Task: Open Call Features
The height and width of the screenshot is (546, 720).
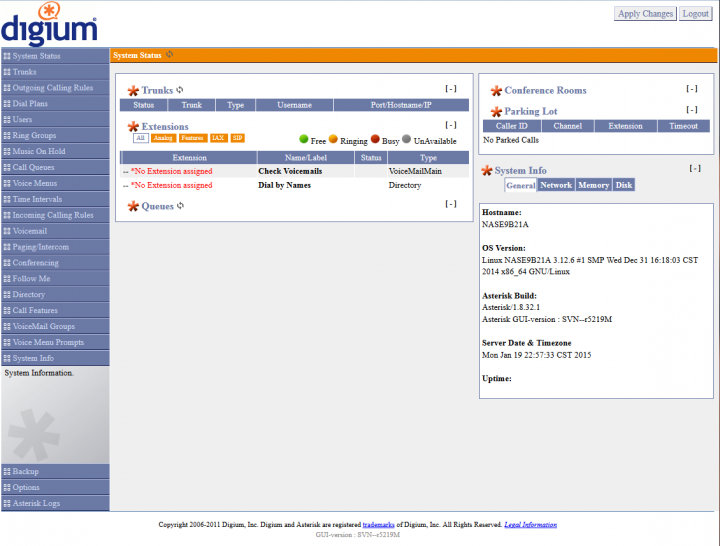Action: tap(55, 310)
